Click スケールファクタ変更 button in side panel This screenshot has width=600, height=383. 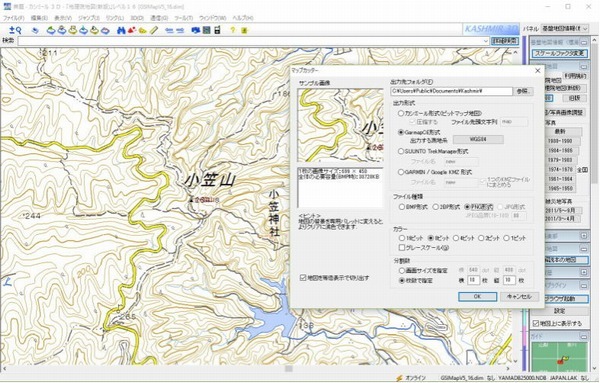[559, 54]
